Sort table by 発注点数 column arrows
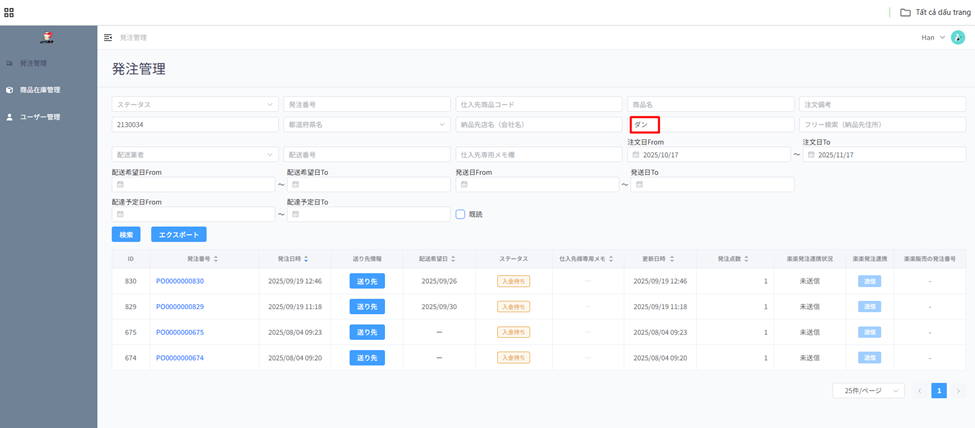This screenshot has width=975, height=428. [746, 259]
